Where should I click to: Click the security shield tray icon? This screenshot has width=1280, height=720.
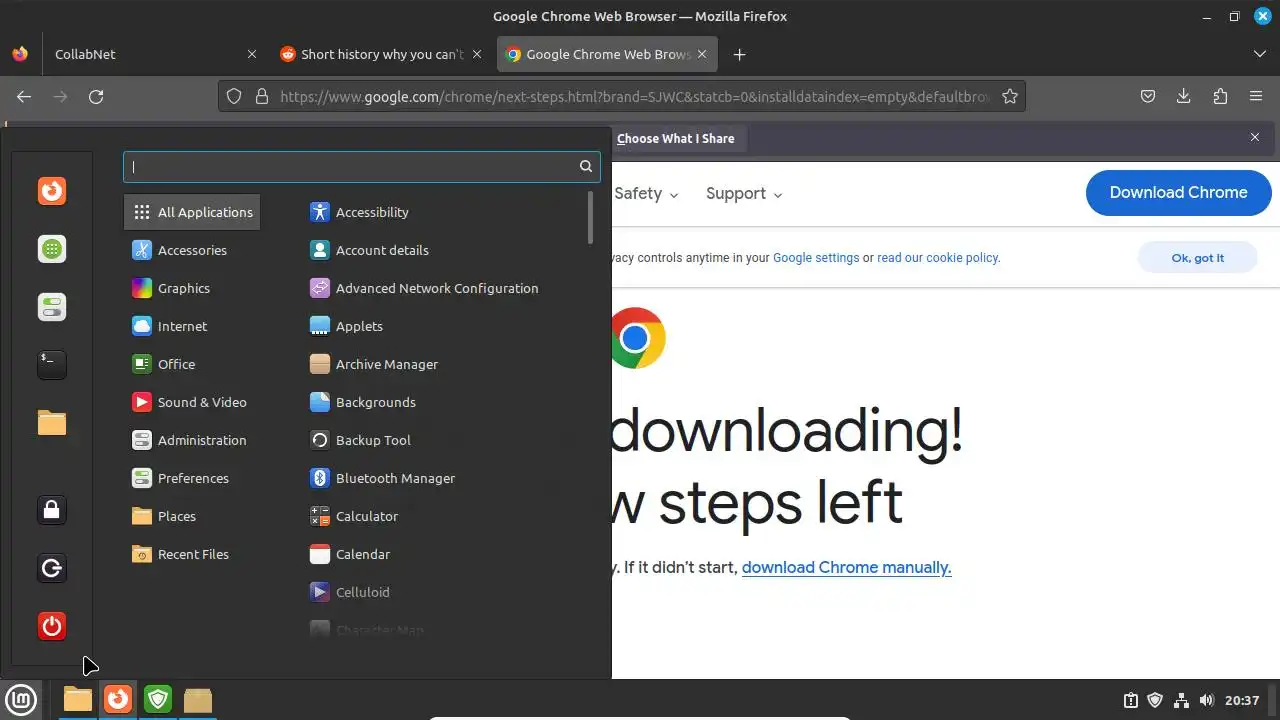coord(1155,700)
